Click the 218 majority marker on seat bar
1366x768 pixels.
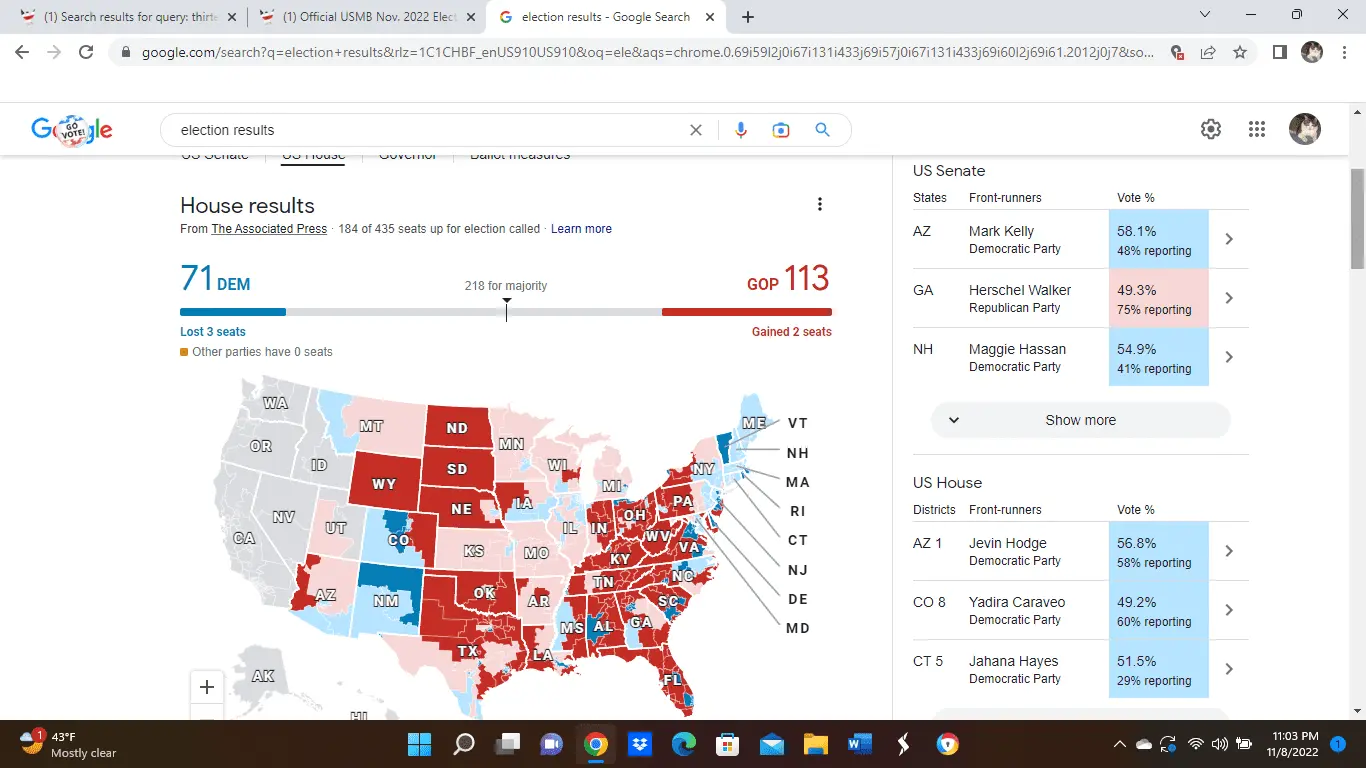tap(506, 310)
